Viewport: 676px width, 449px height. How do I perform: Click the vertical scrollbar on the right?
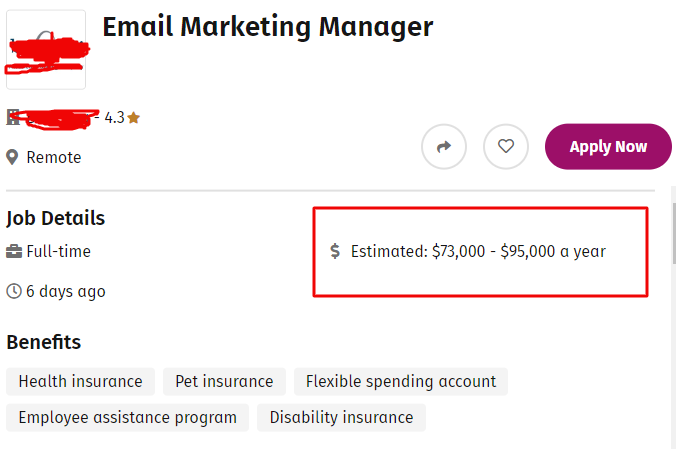click(x=673, y=233)
